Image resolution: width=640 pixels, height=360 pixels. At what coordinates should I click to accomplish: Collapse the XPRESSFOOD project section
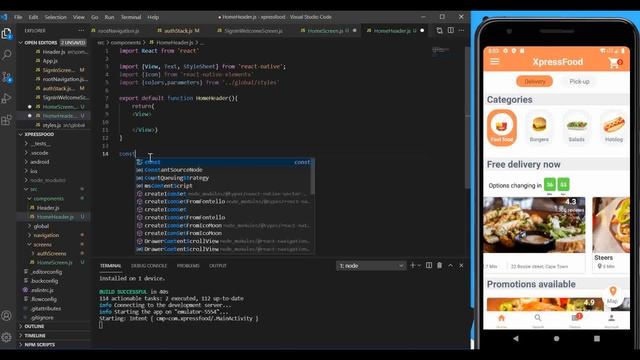coord(52,134)
